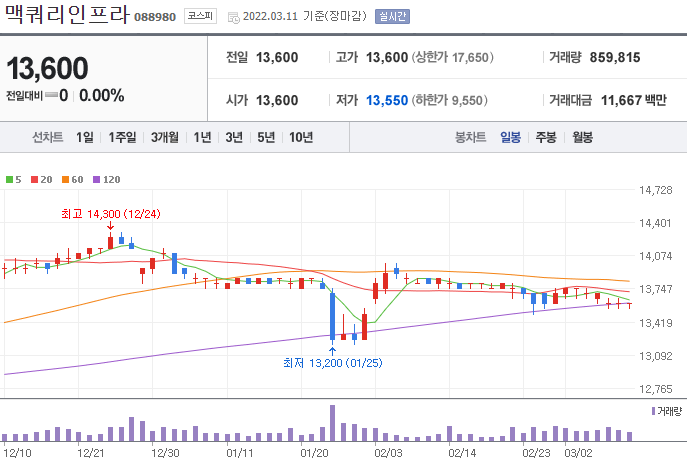
Task: Click the large blue candlestick at 01/25
Action: pos(332,316)
